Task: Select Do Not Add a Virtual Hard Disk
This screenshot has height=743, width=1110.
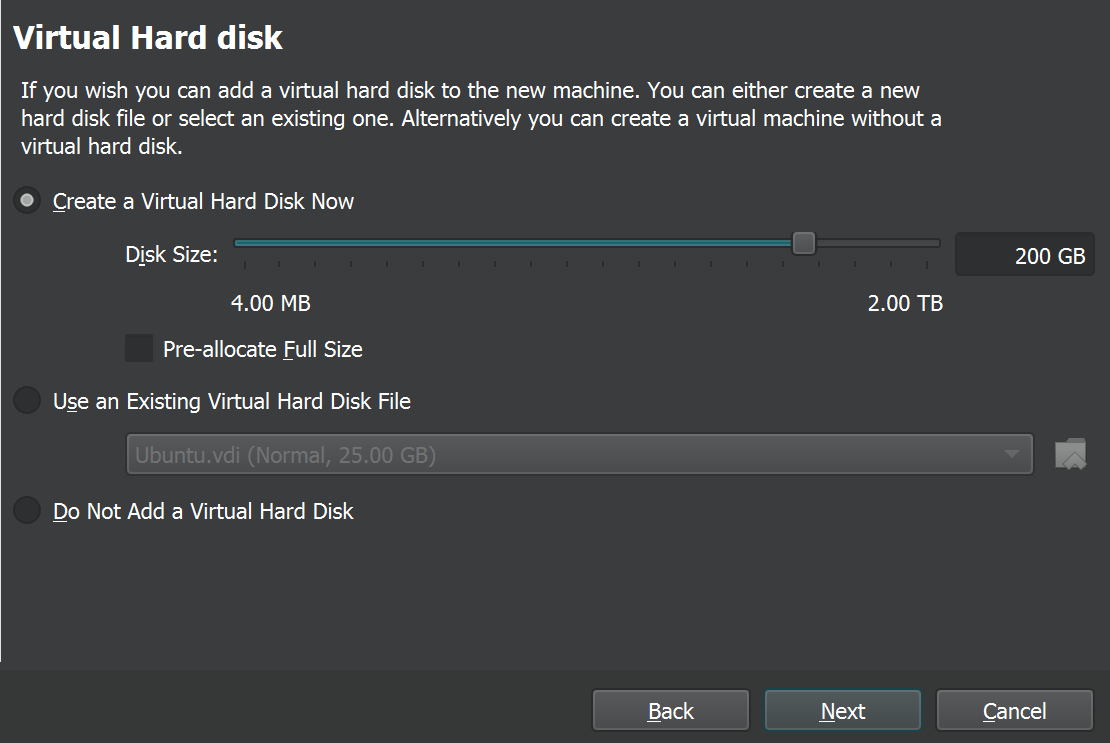Action: pos(28,511)
